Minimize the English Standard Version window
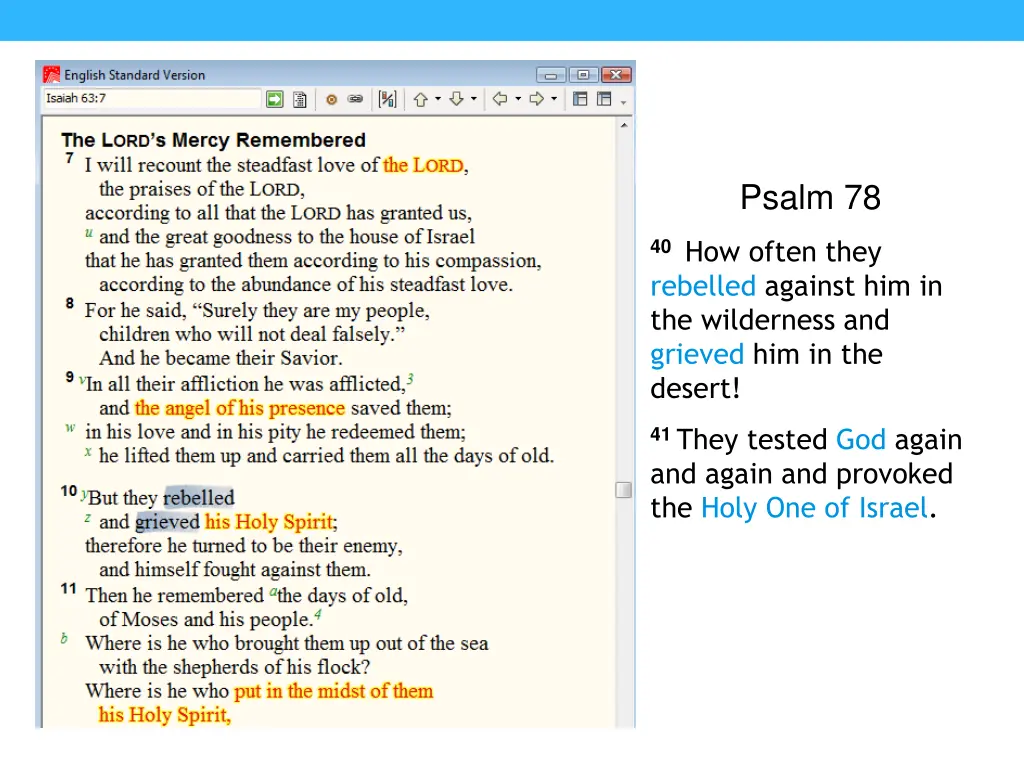 click(x=551, y=75)
